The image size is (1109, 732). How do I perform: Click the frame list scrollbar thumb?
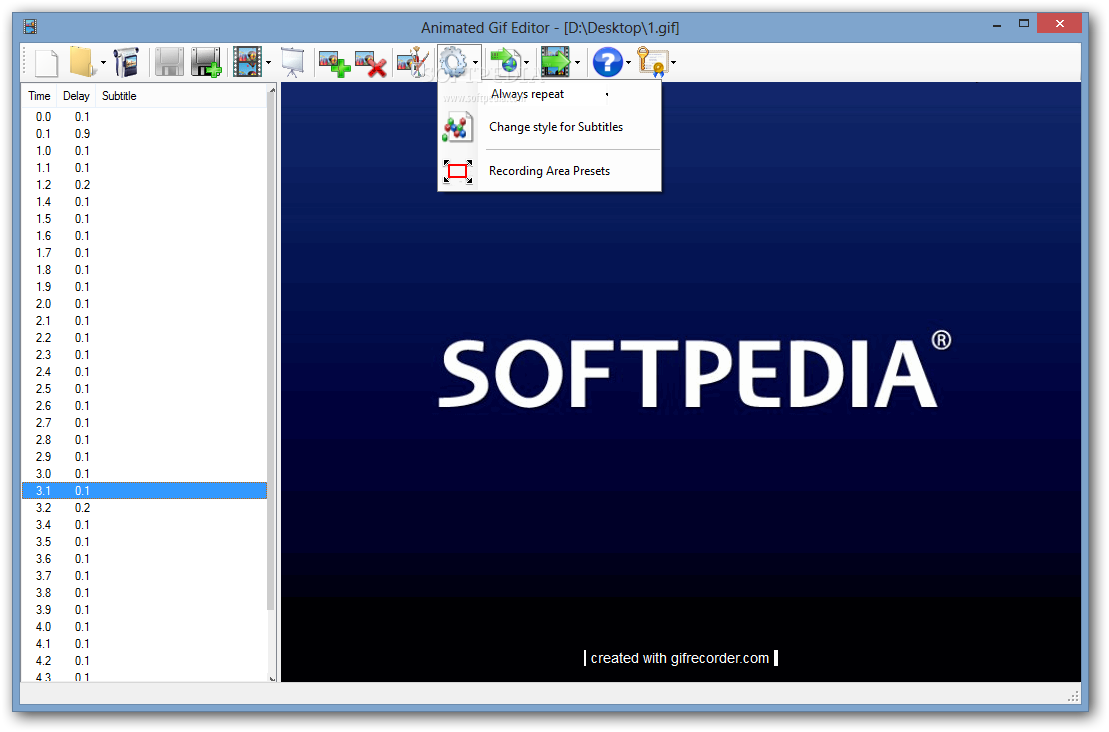pyautogui.click(x=272, y=352)
